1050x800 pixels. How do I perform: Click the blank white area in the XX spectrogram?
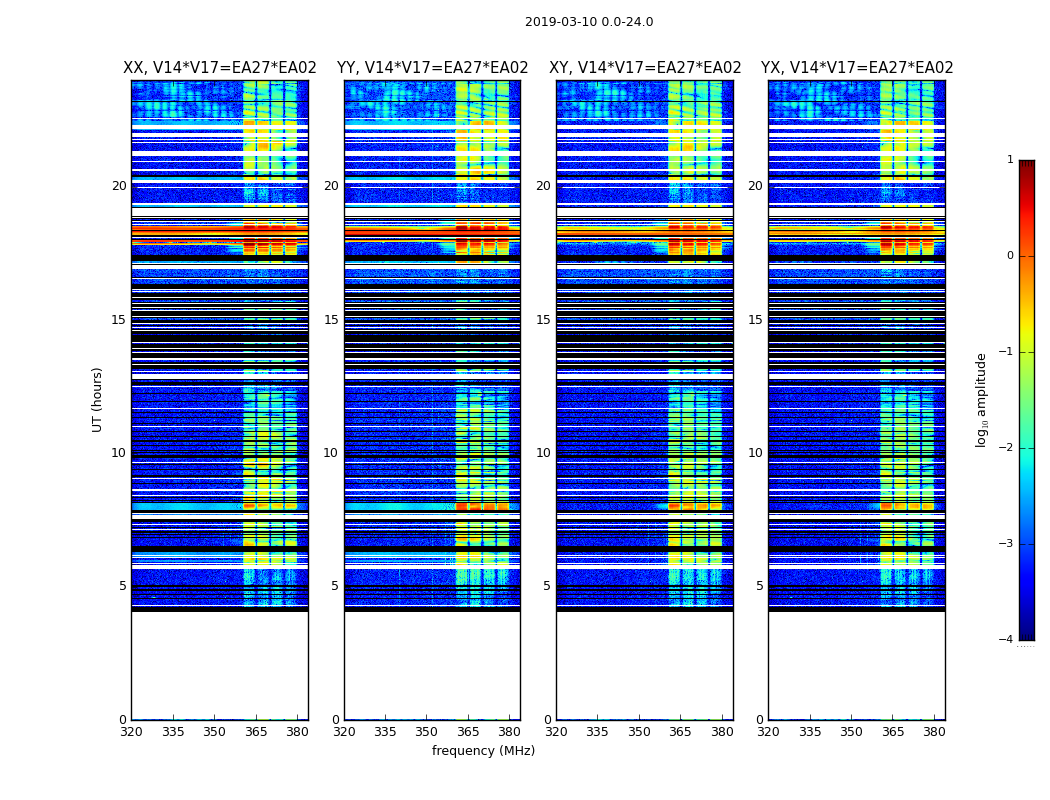point(219,665)
